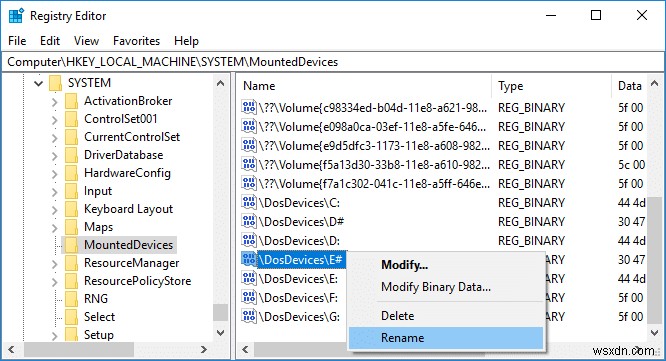Choose Modify Binary Data... in context menu
Viewport: 666px width, 361px height.
point(446,287)
